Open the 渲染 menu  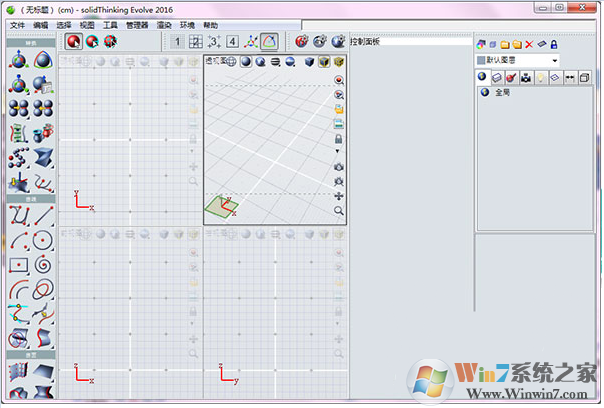164,25
